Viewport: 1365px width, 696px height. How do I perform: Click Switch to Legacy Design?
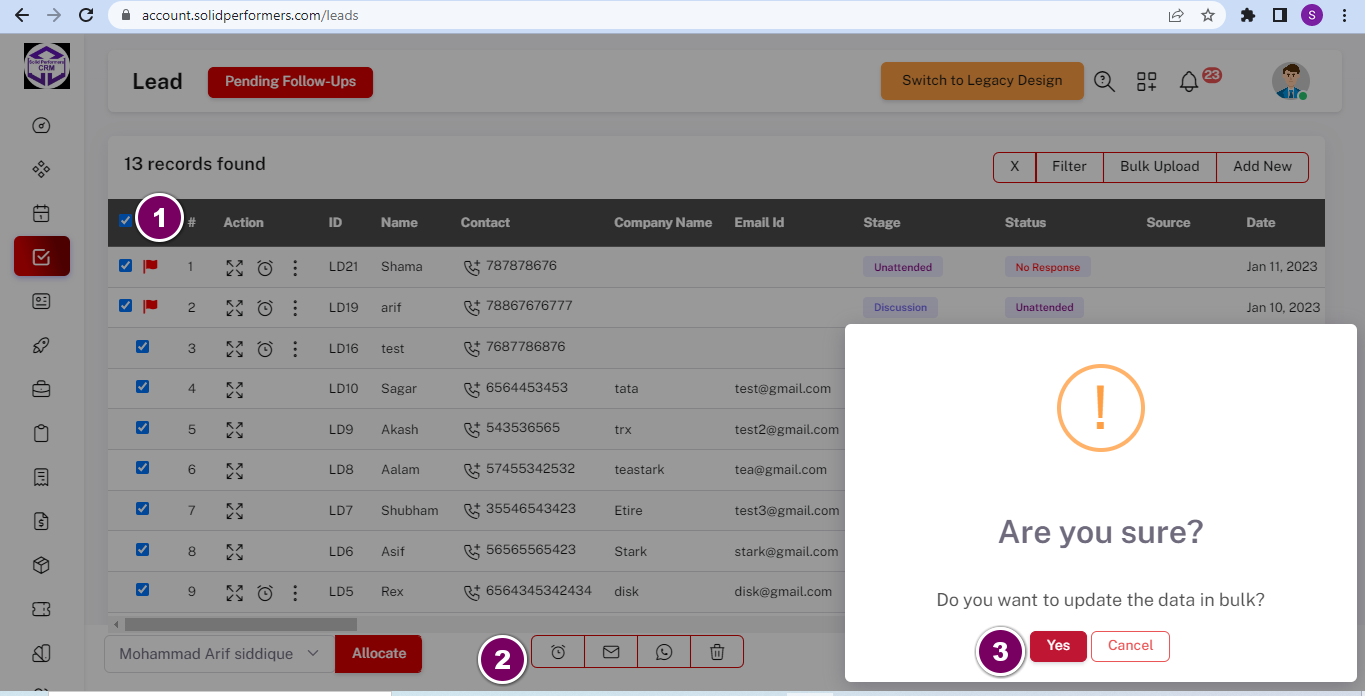[x=982, y=81]
